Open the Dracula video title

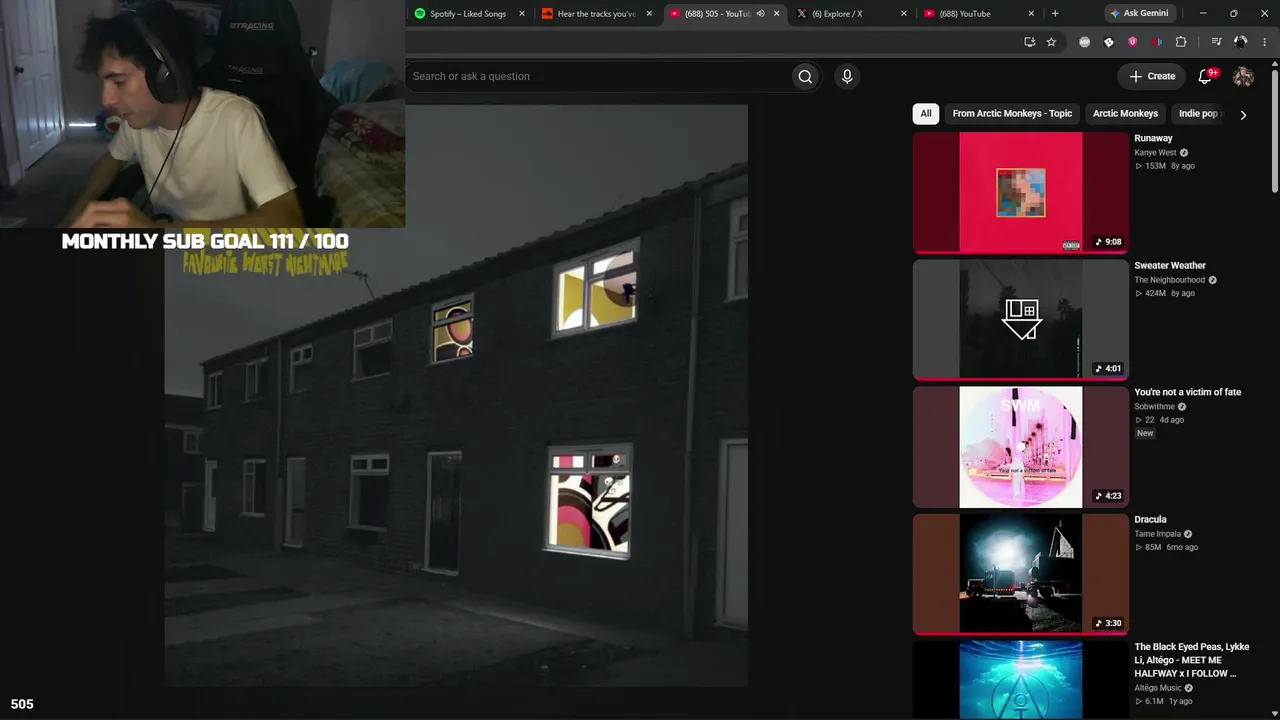(x=1150, y=520)
